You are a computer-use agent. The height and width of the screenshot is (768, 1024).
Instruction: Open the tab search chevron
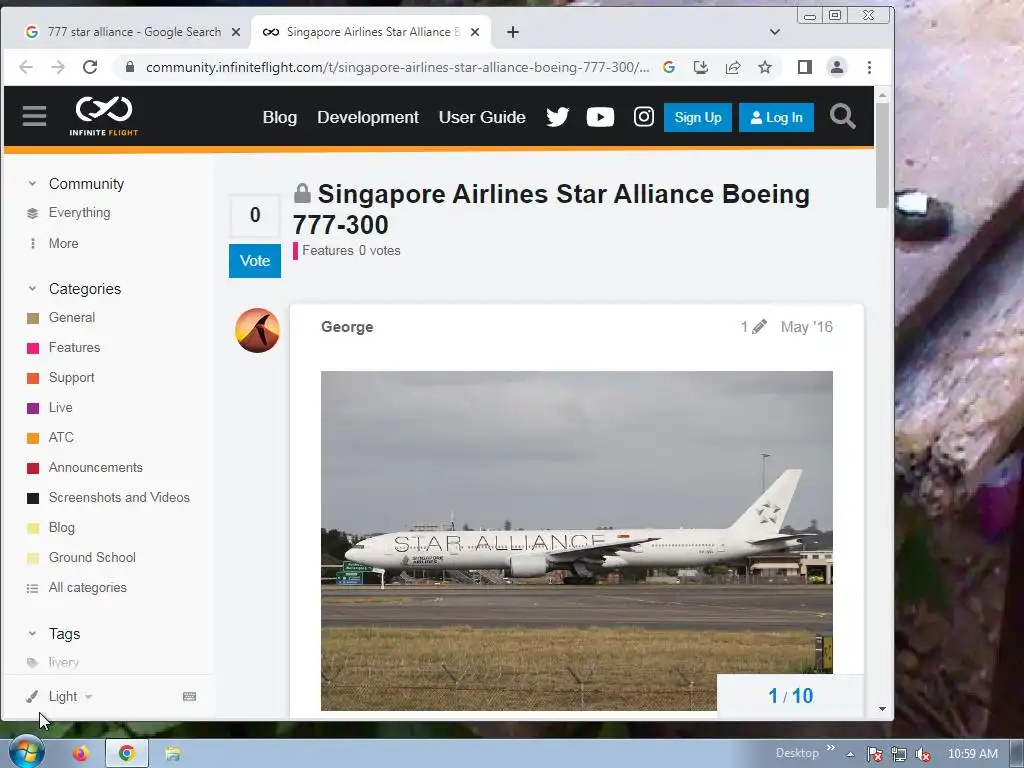[x=775, y=32]
